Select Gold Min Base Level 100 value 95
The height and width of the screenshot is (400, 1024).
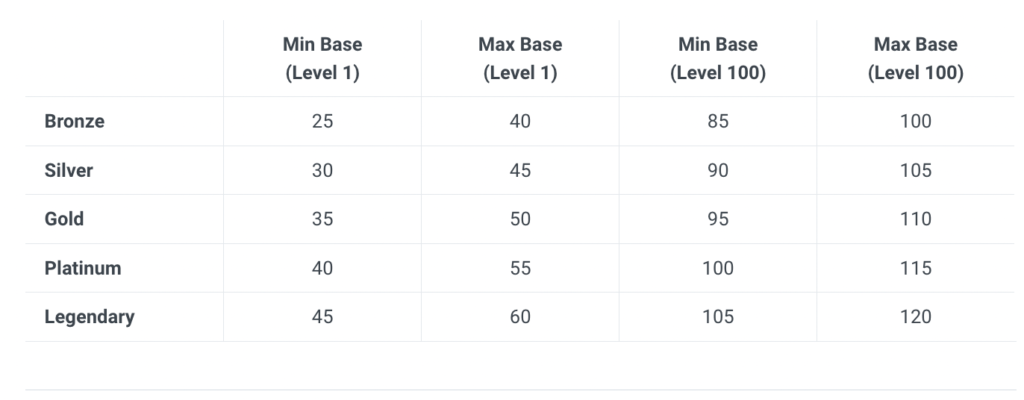(x=717, y=219)
